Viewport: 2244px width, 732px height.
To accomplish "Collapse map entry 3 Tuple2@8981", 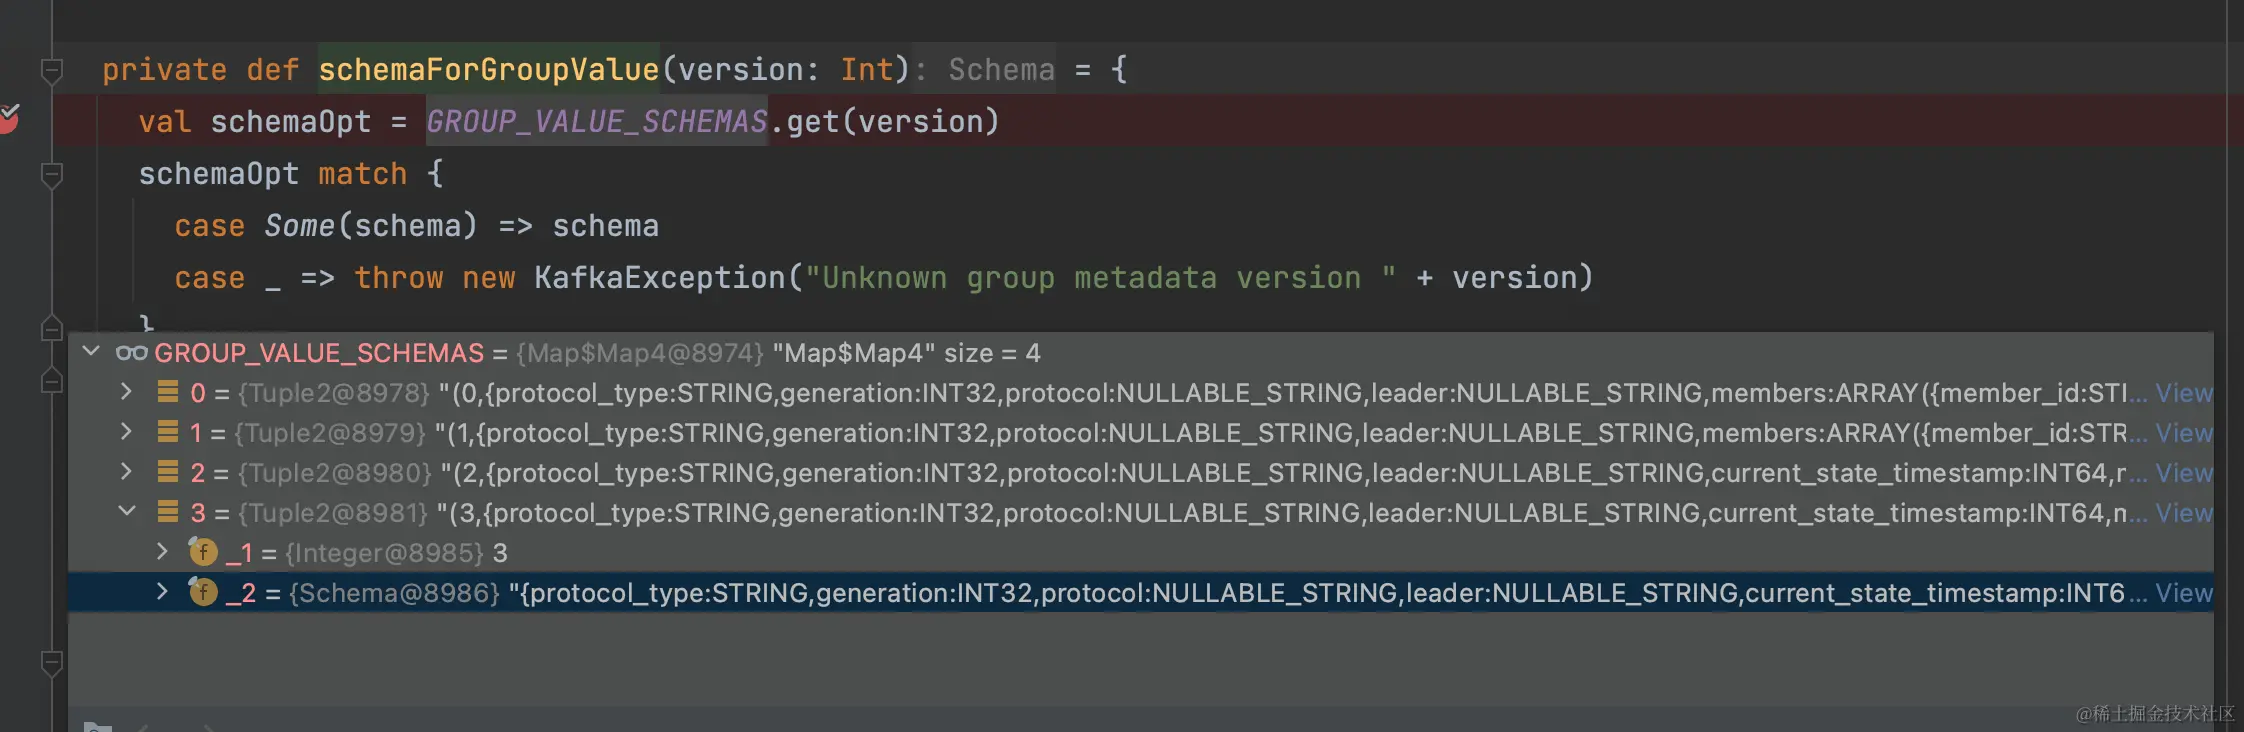I will pos(127,511).
